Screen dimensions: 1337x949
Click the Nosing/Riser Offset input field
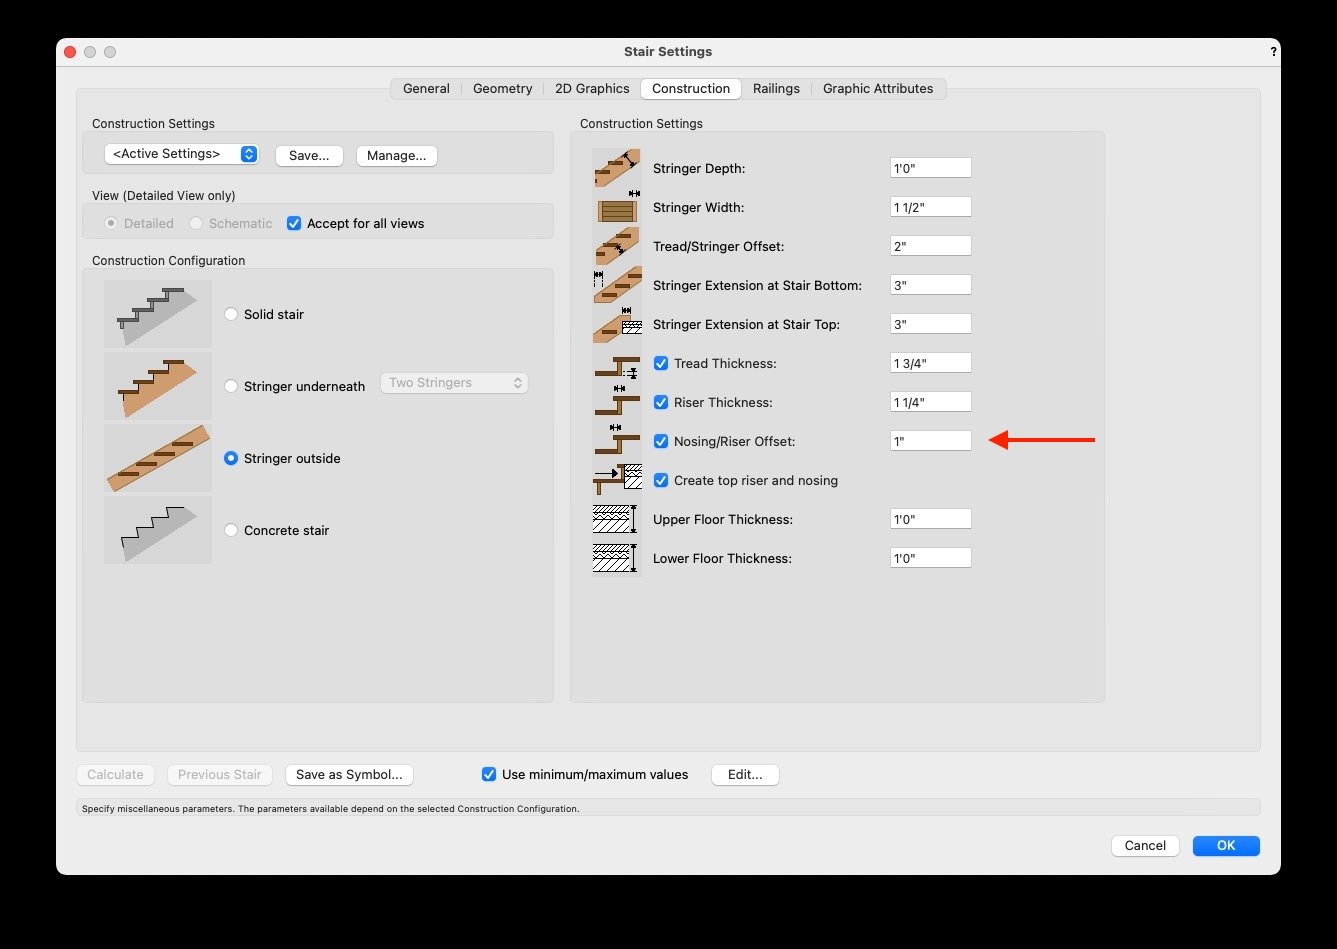point(930,441)
